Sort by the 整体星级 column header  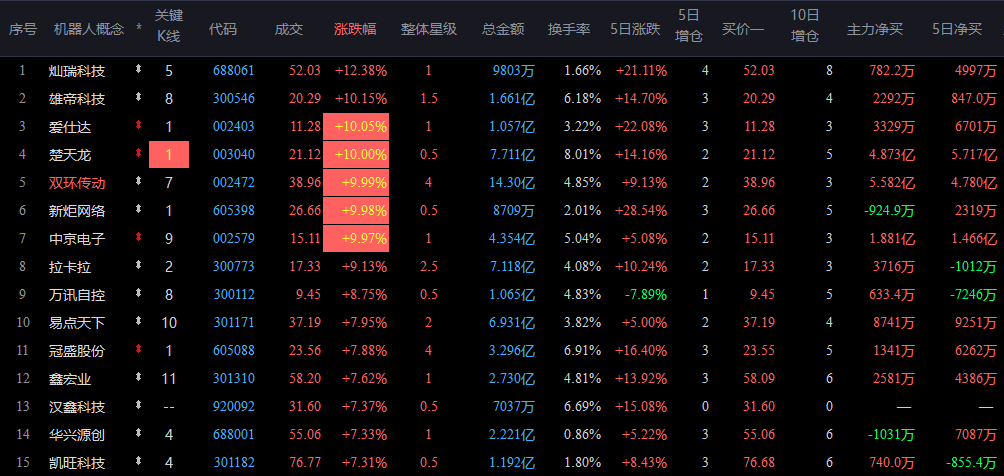429,29
